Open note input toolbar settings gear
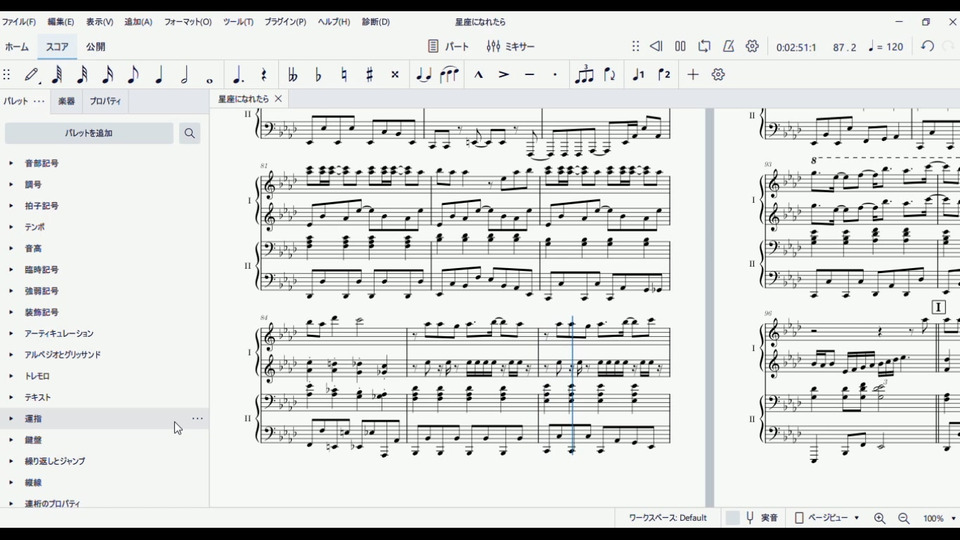Viewport: 960px width, 540px height. click(718, 75)
